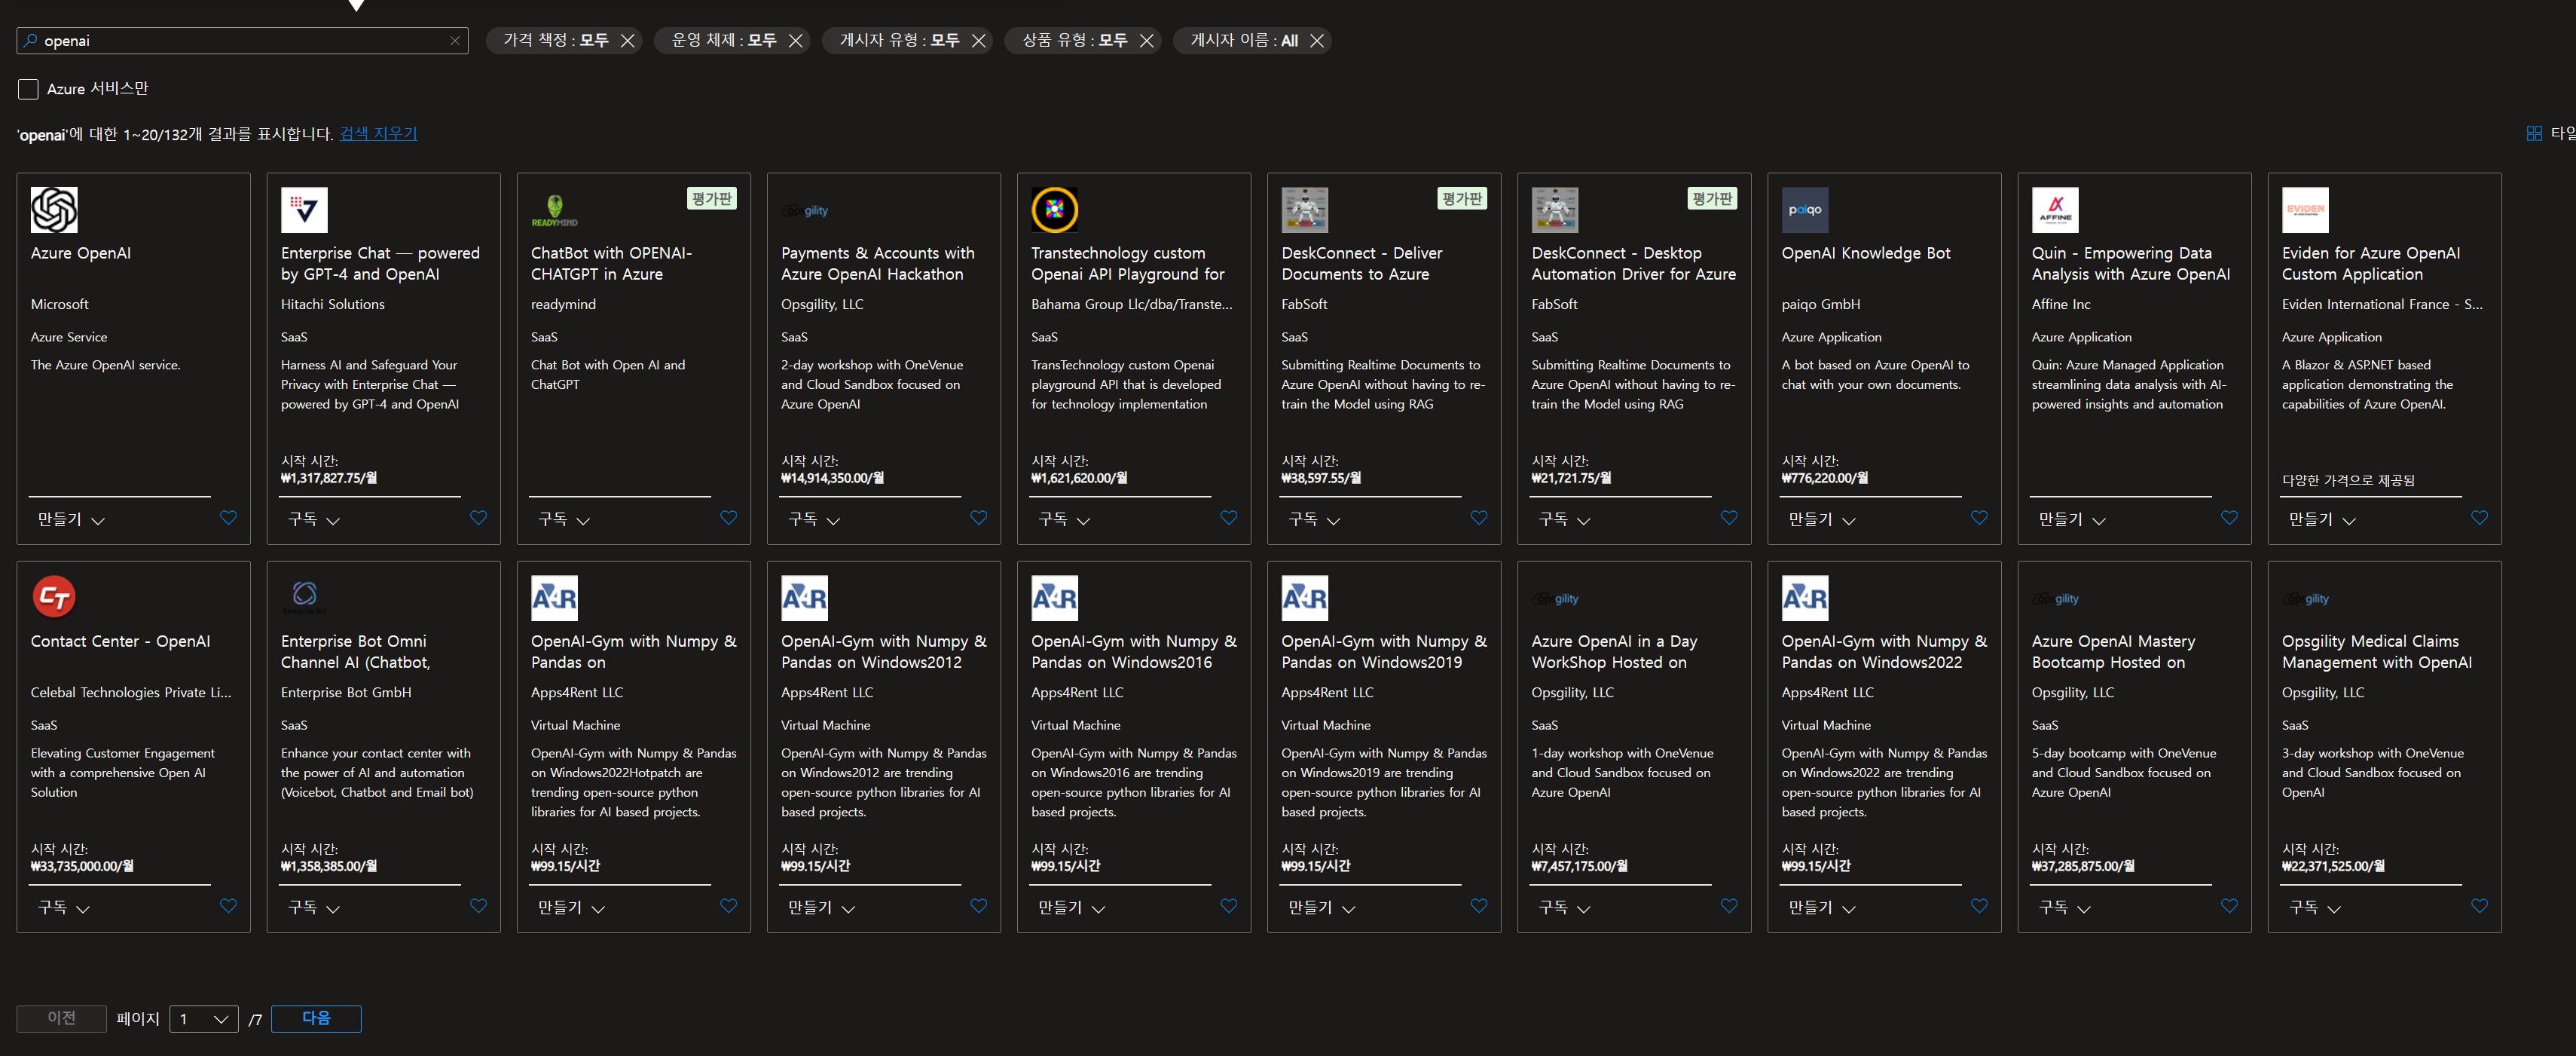The height and width of the screenshot is (1056, 2576).
Task: Open the 상품 유형 filter options
Action: click(1074, 41)
